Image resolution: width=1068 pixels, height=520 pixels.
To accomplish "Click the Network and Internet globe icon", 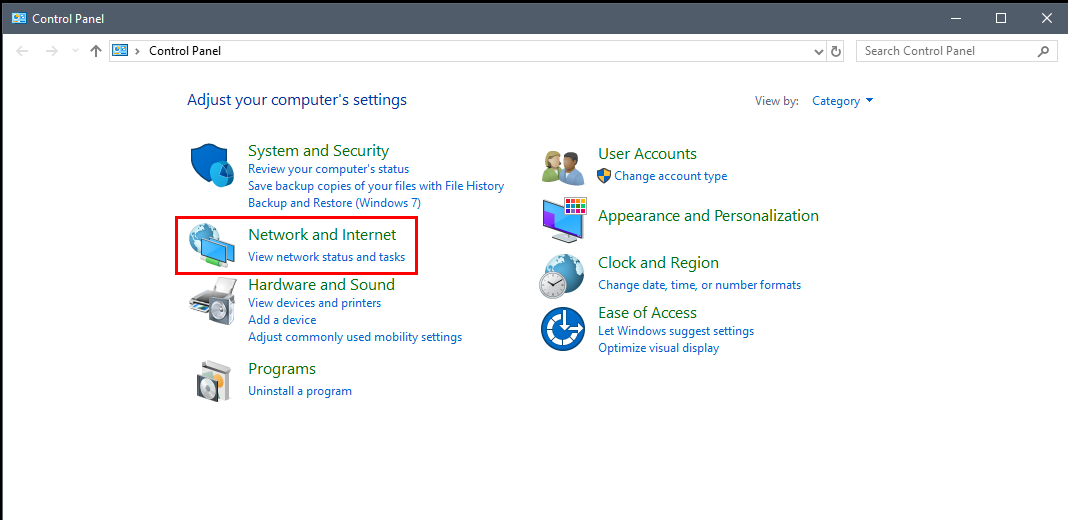I will (x=212, y=245).
